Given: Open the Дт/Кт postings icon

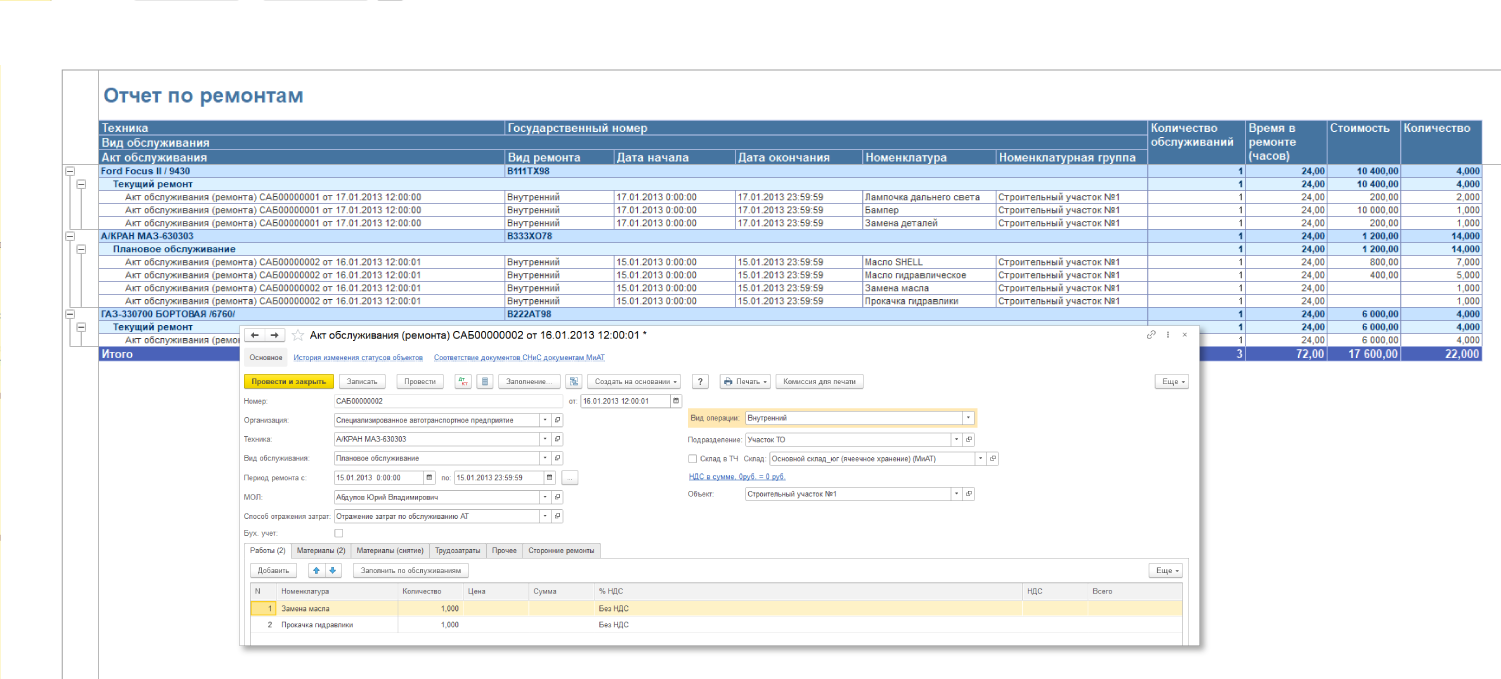Looking at the screenshot, I should click(x=463, y=382).
